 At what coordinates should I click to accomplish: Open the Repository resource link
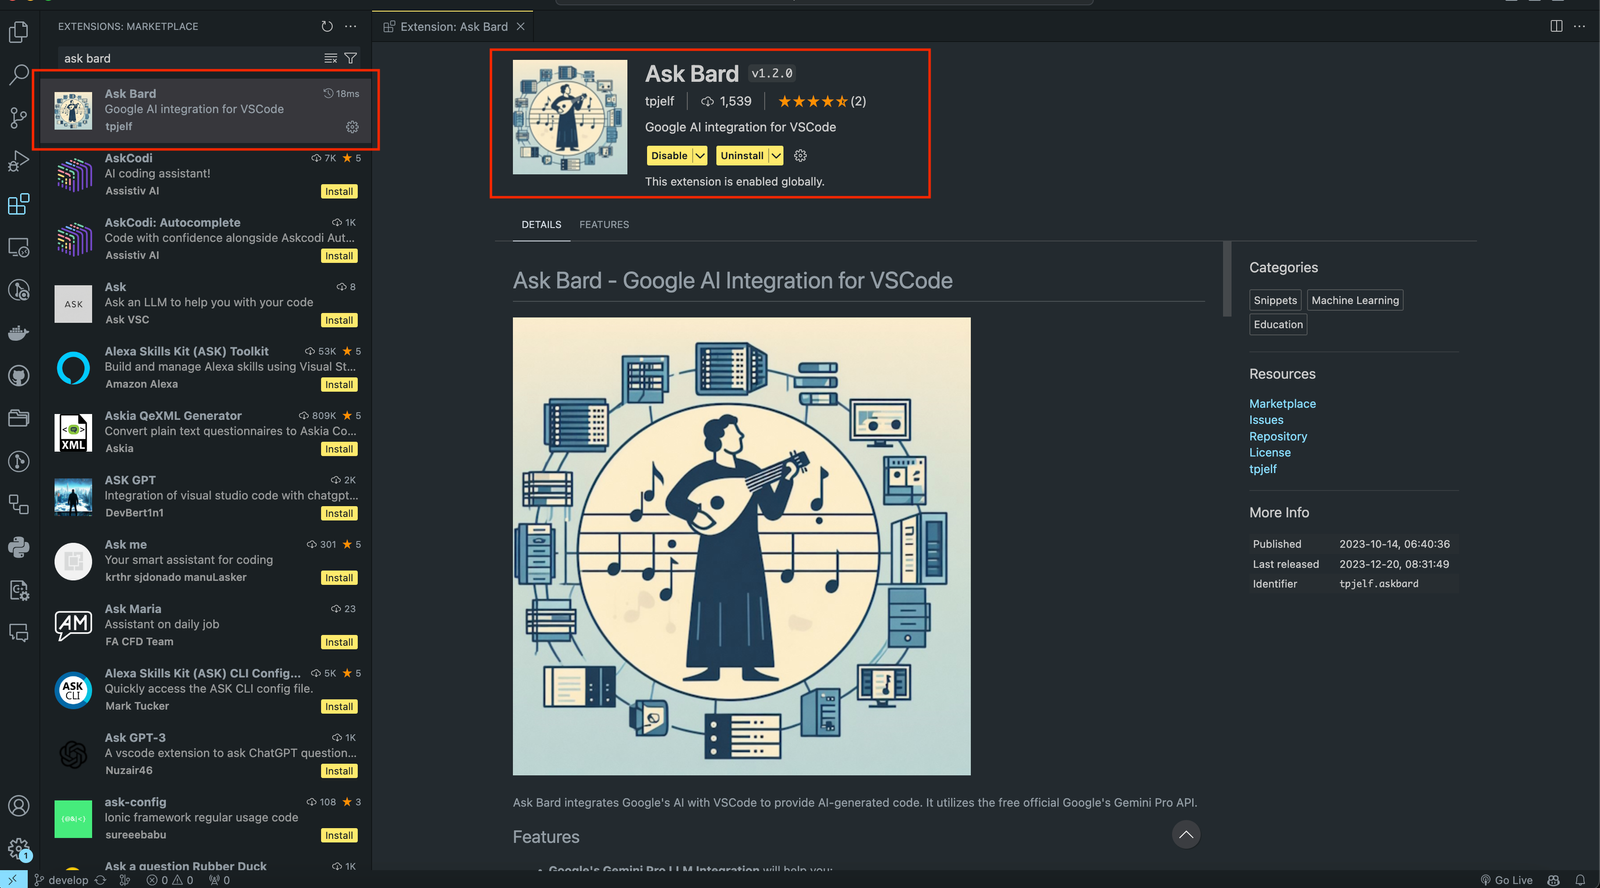[1277, 437]
